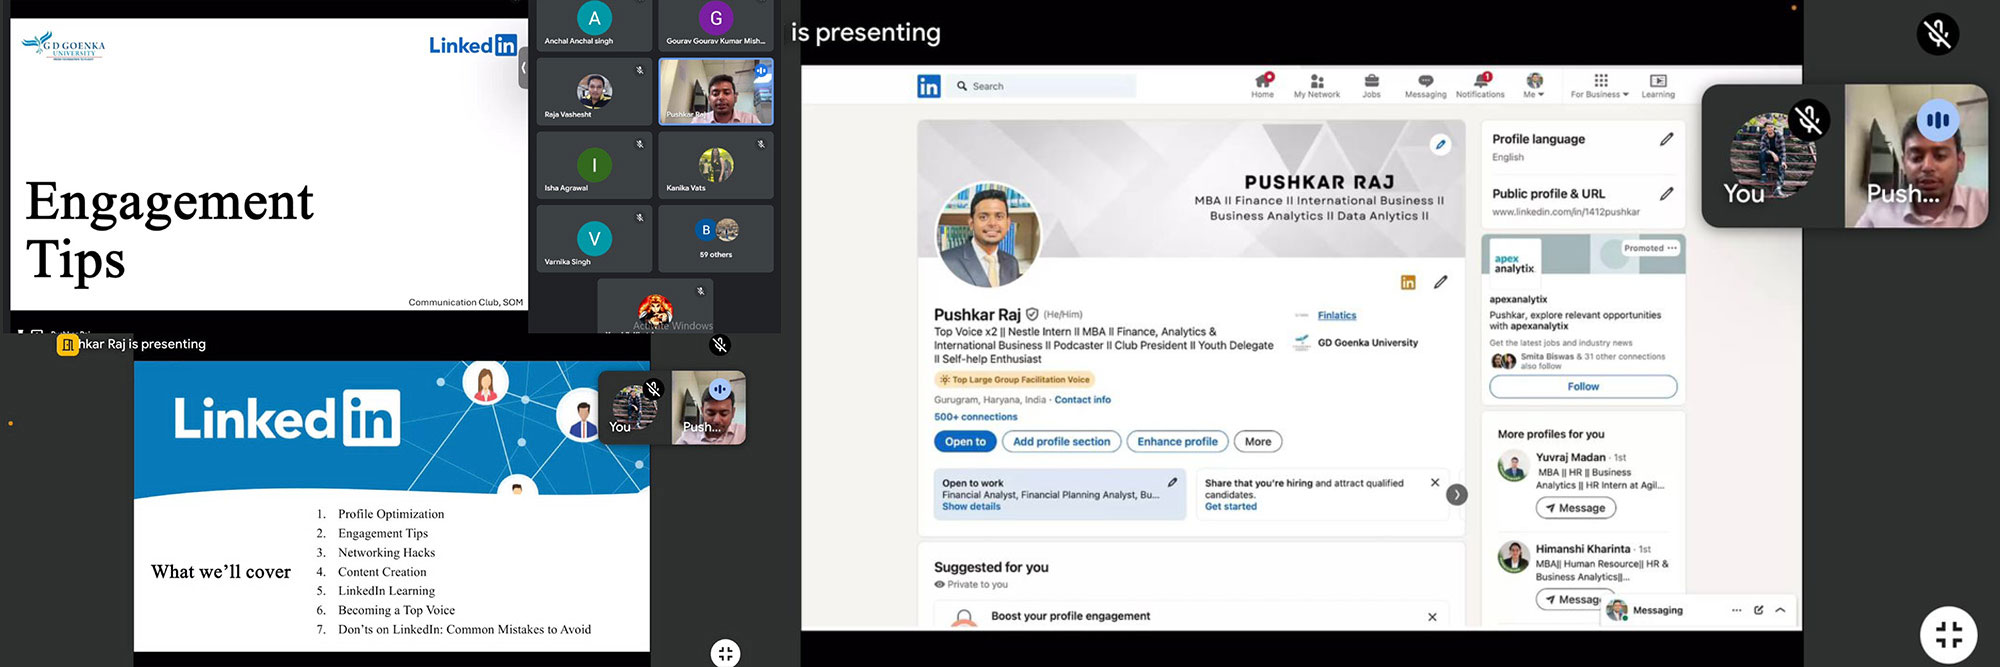
Task: Unmute microphone using the top-right mic button
Action: [1937, 34]
